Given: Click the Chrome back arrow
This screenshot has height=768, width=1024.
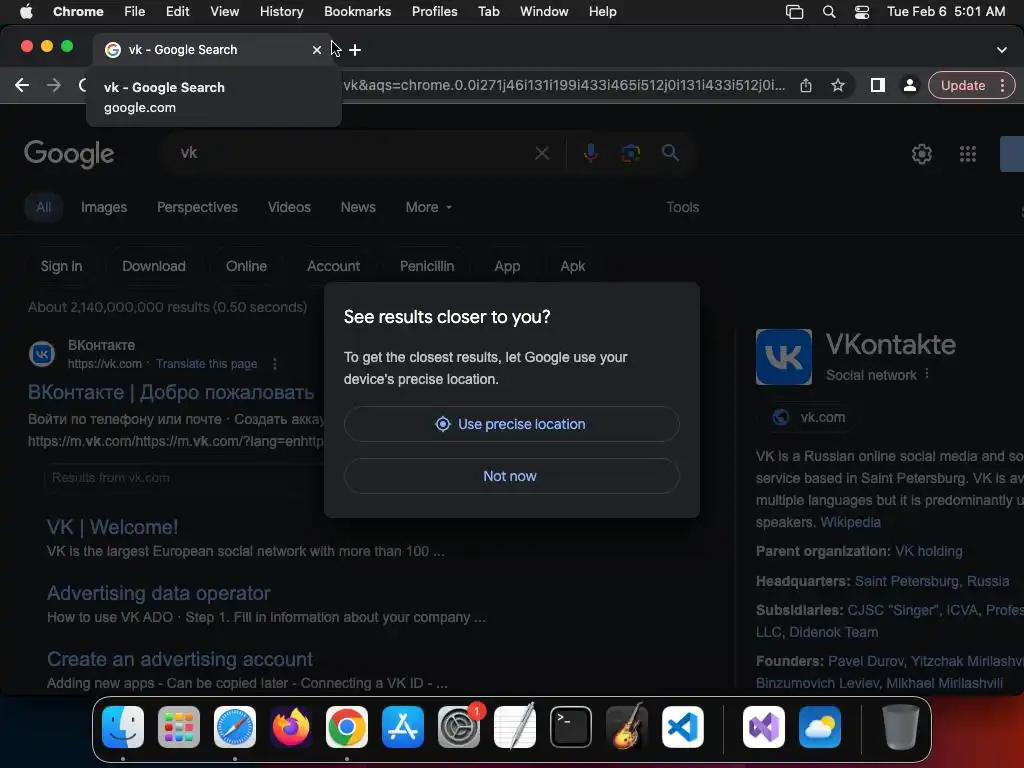Looking at the screenshot, I should click(22, 85).
